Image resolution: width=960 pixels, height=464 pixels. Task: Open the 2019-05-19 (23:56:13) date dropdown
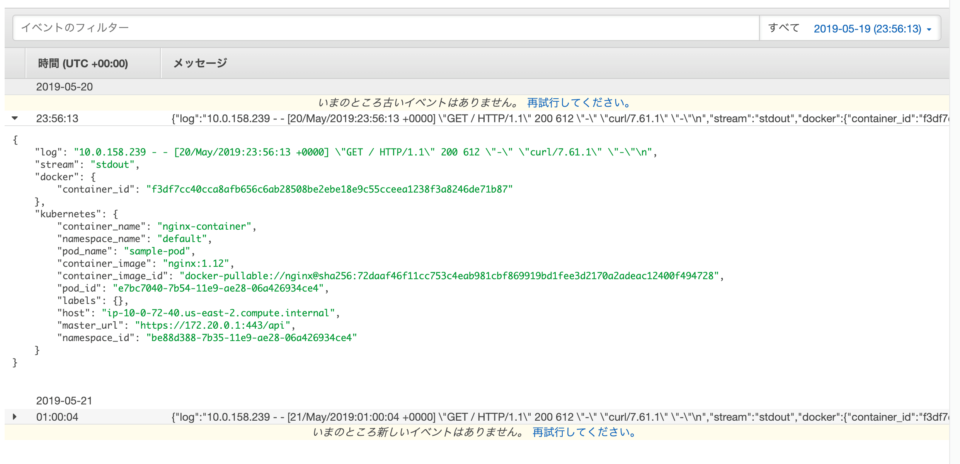tap(872, 28)
